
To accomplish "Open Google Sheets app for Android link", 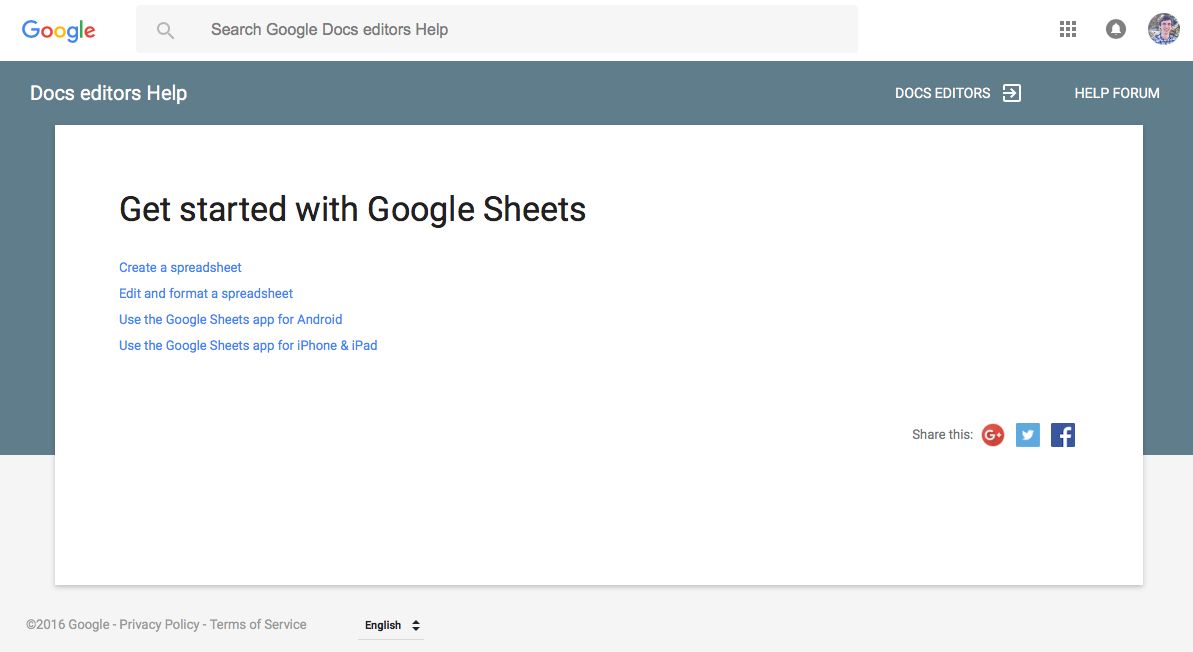I will coord(230,319).
